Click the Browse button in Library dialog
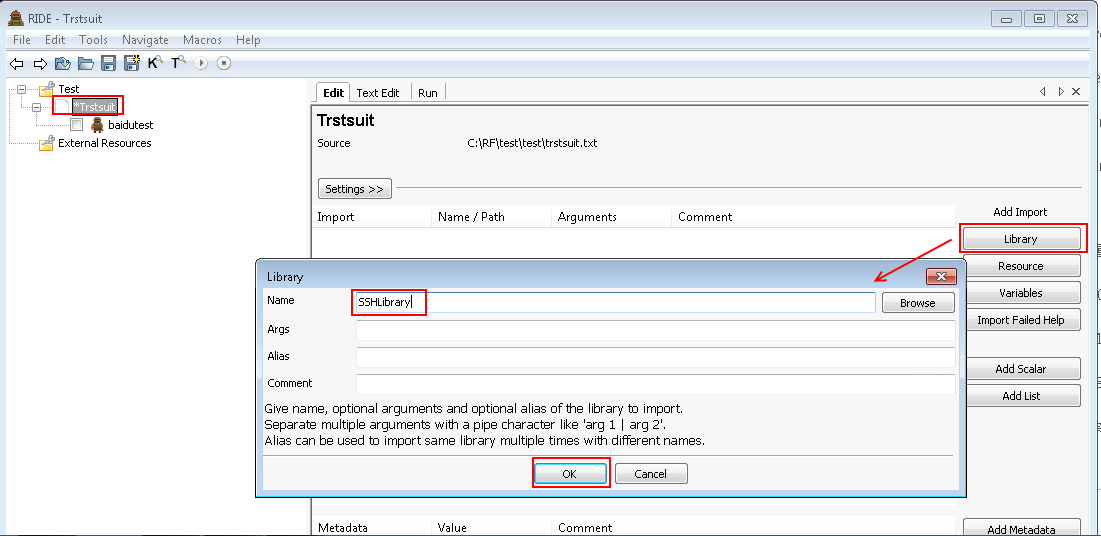This screenshot has height=536, width=1101. (x=918, y=303)
